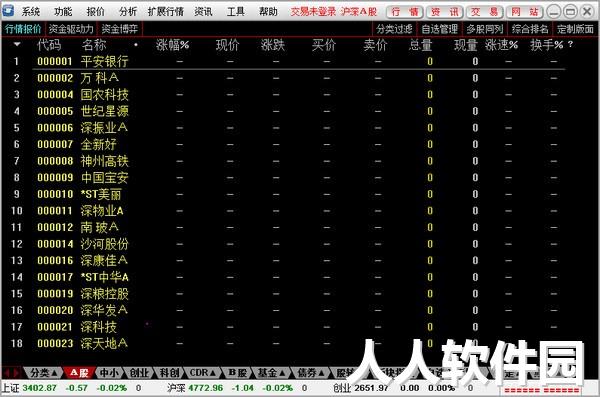Click the application logo icon in the title bar

coord(8,10)
